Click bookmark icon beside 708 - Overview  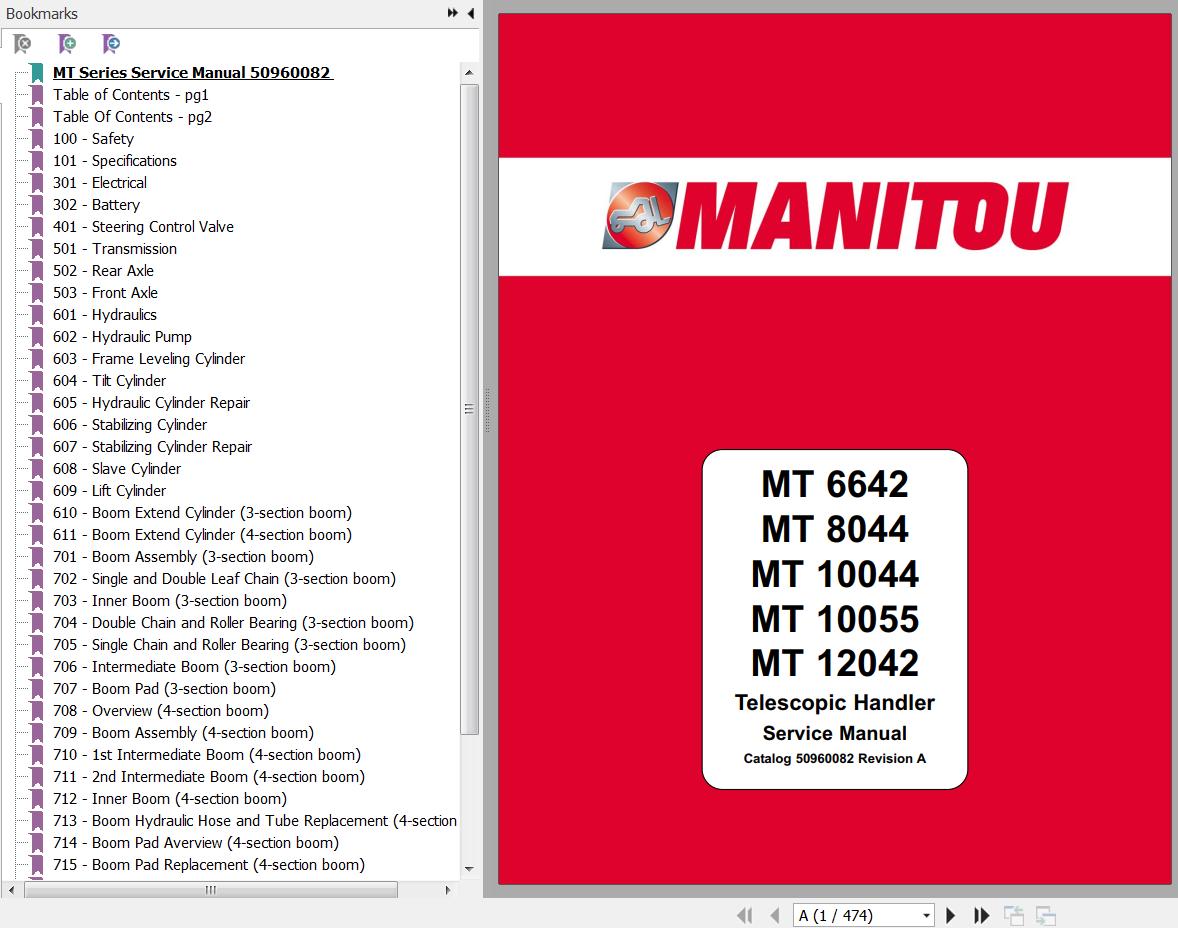[37, 711]
